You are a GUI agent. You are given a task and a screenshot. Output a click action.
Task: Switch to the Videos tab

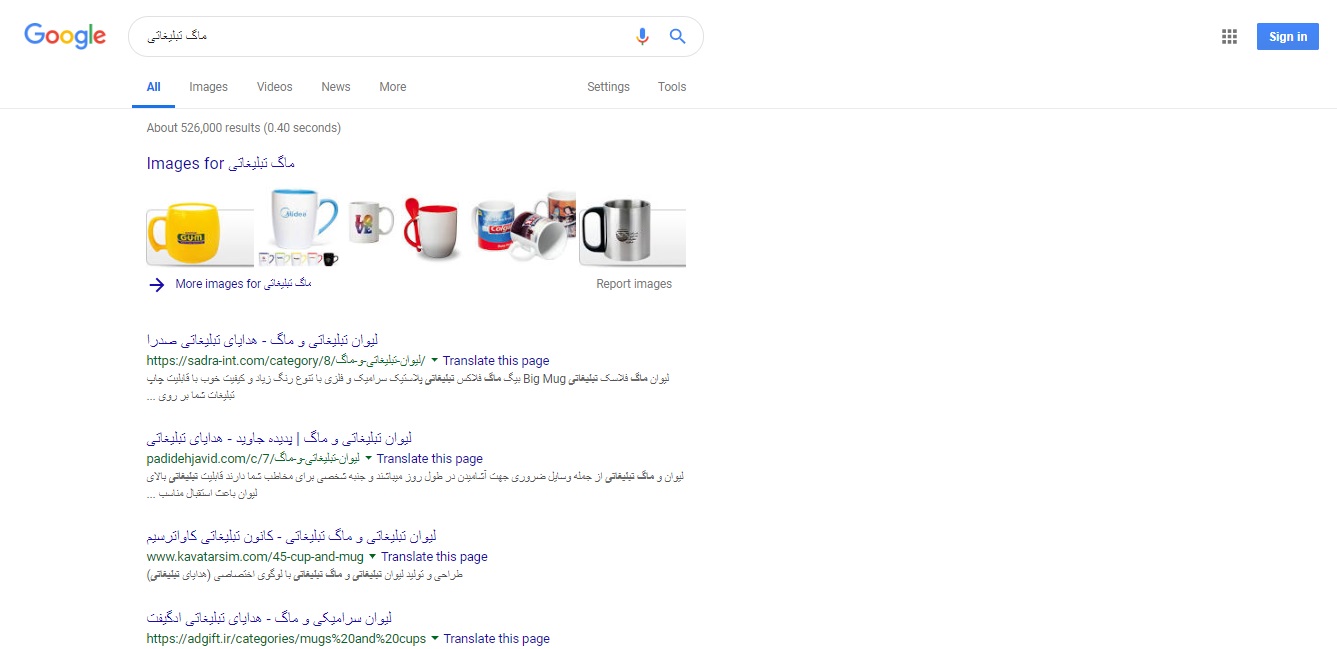[x=274, y=87]
